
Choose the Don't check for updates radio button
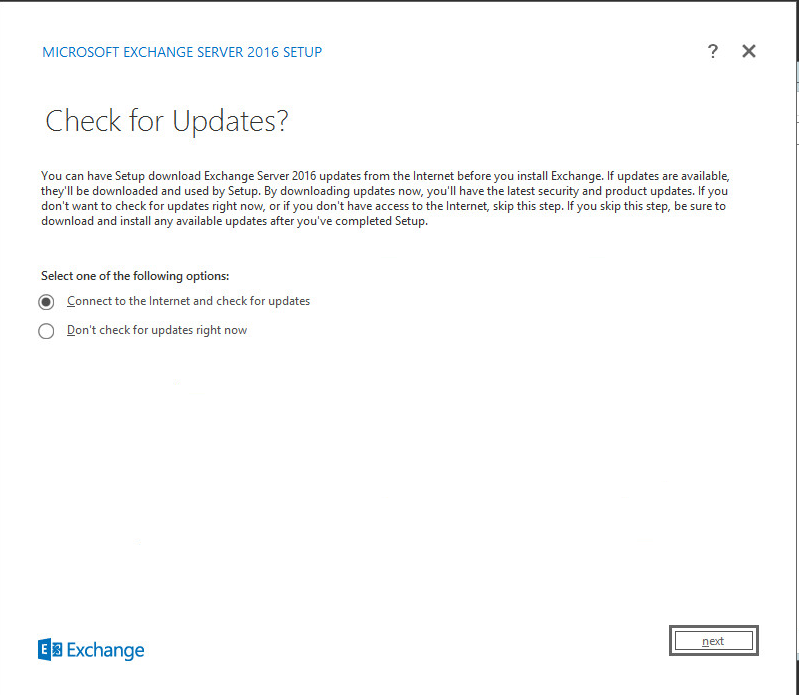(46, 331)
